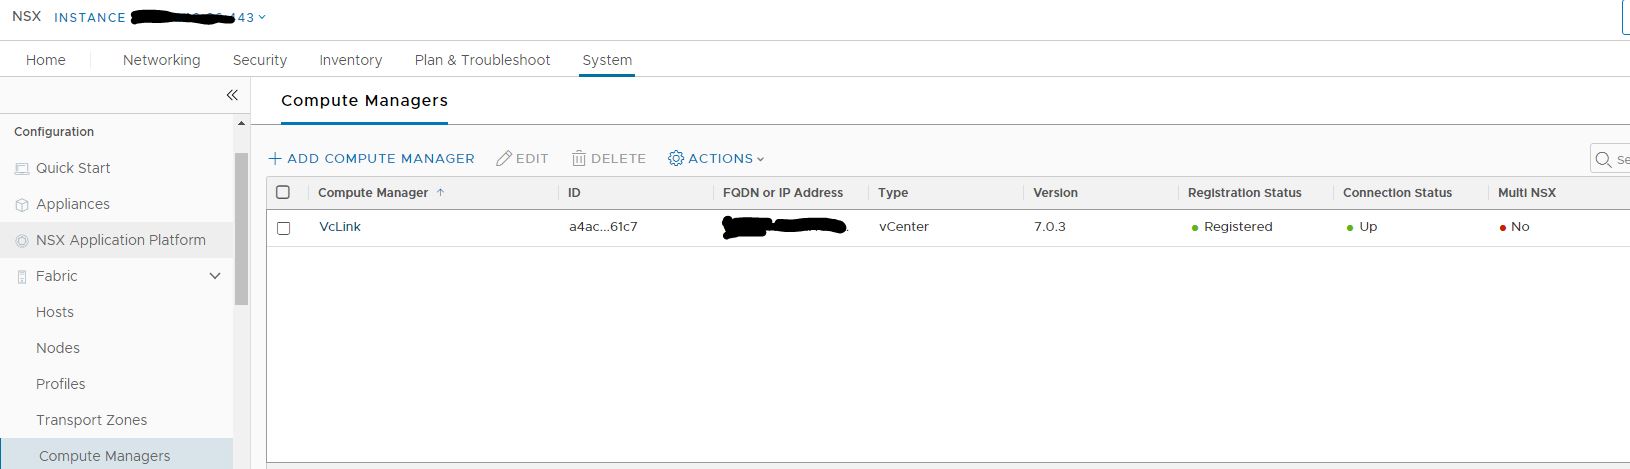Image resolution: width=1630 pixels, height=469 pixels.
Task: Click the Edit pencil icon
Action: click(504, 159)
